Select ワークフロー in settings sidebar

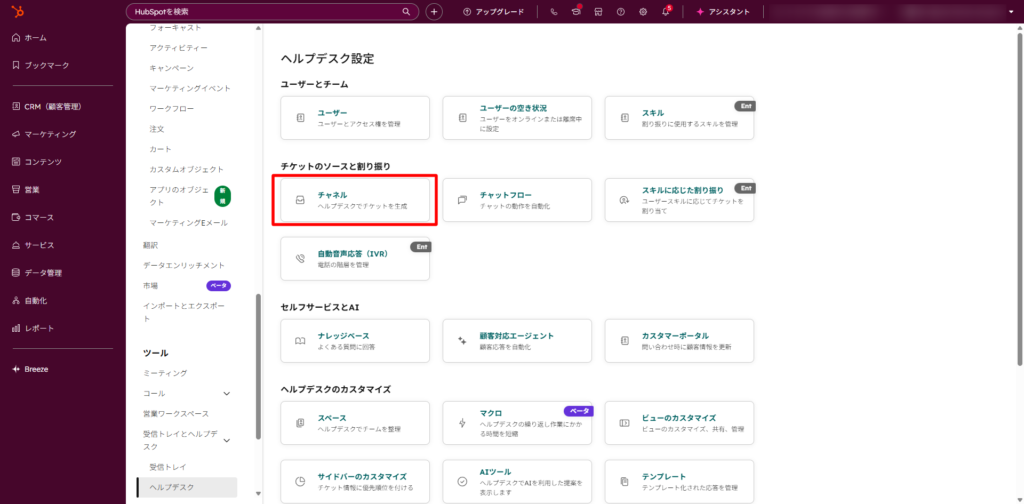172,108
